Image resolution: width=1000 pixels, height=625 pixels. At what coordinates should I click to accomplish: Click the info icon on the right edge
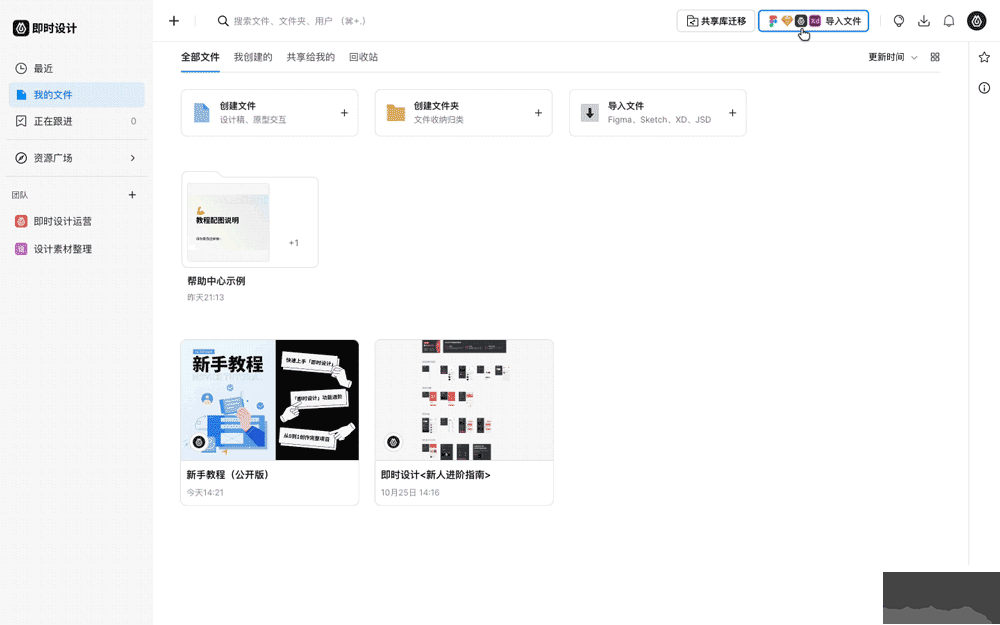(984, 88)
